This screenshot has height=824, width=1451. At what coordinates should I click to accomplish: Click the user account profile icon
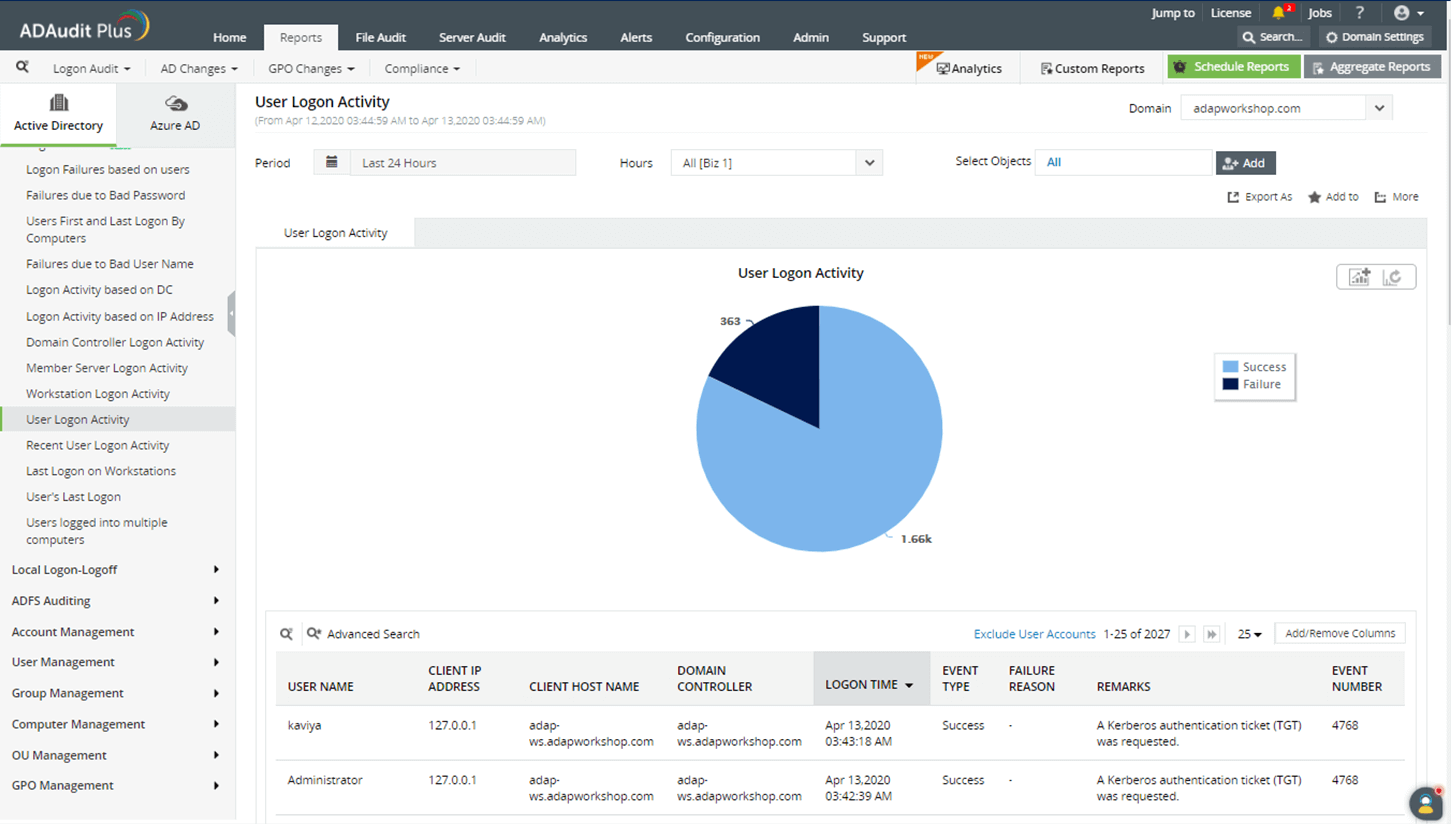click(x=1402, y=13)
